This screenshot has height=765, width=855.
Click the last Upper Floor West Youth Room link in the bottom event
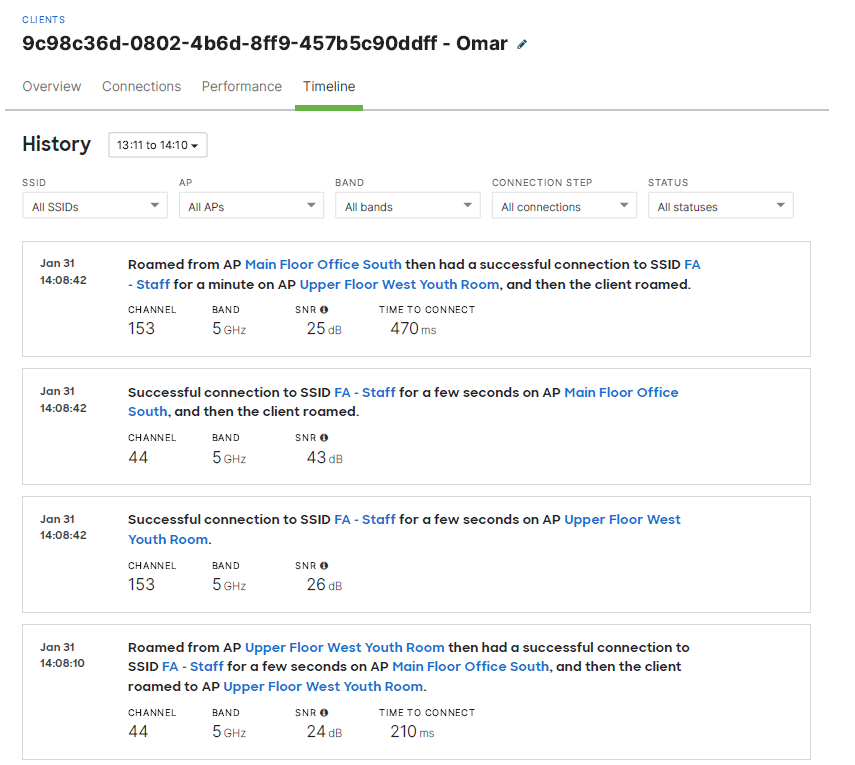pyautogui.click(x=323, y=687)
